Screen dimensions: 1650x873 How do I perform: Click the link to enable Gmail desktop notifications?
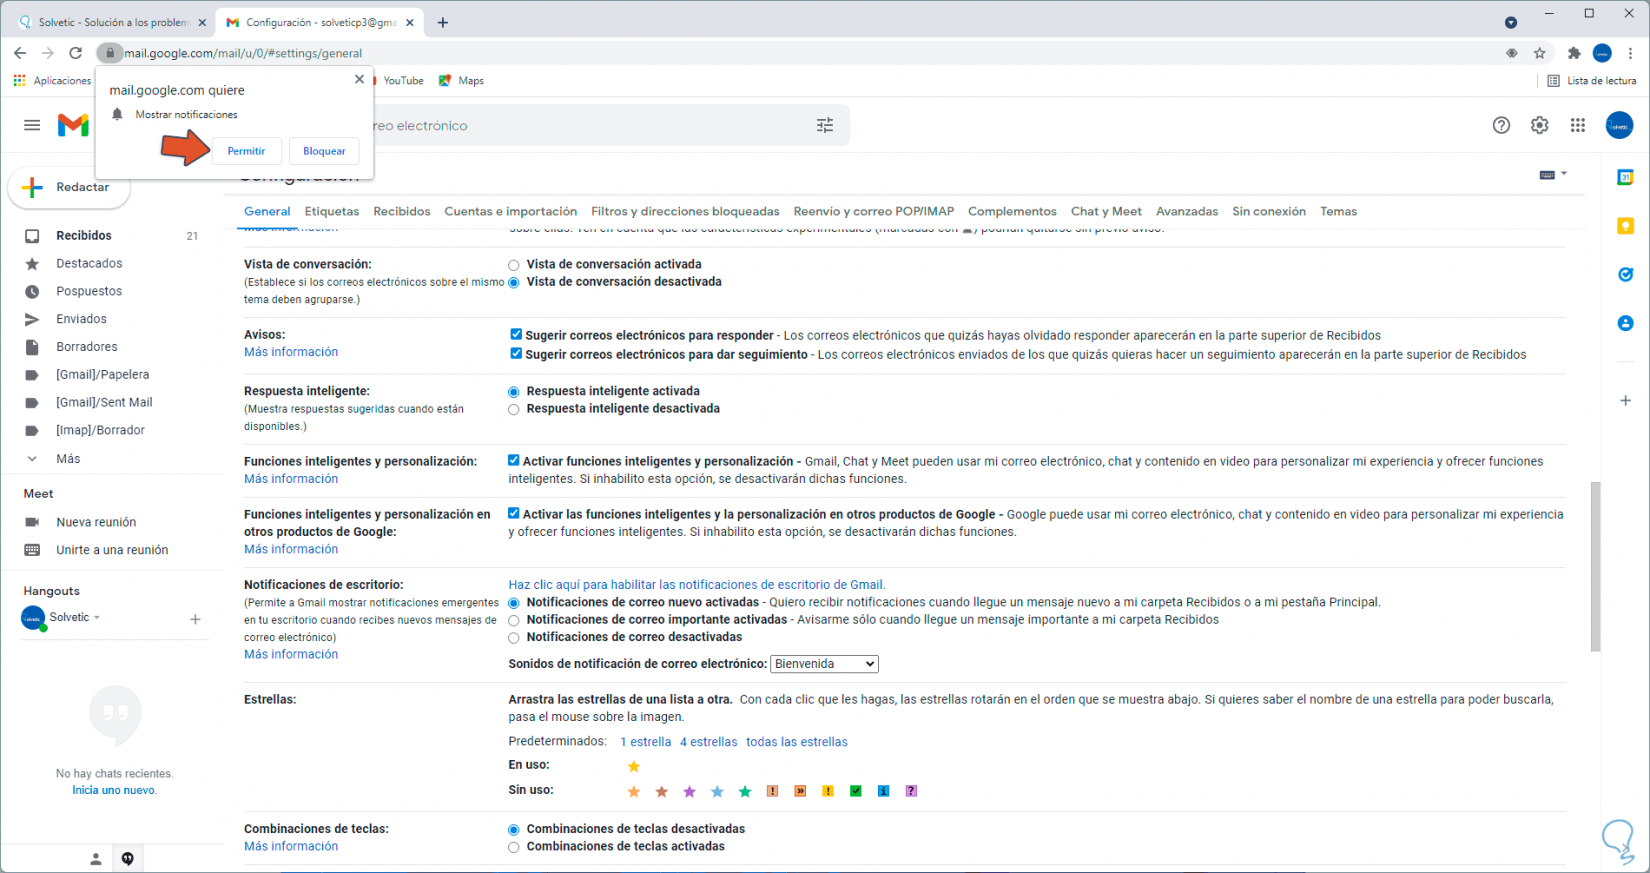point(697,585)
